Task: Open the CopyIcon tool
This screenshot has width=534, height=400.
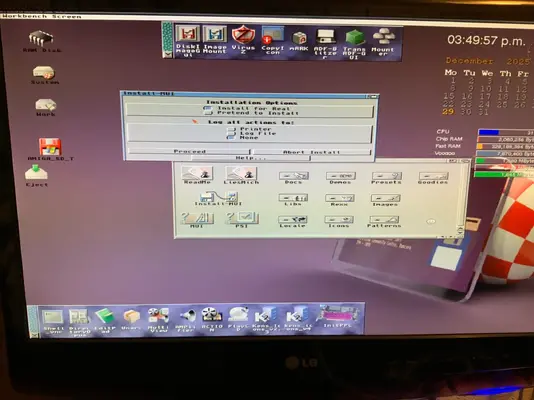Action: (273, 41)
